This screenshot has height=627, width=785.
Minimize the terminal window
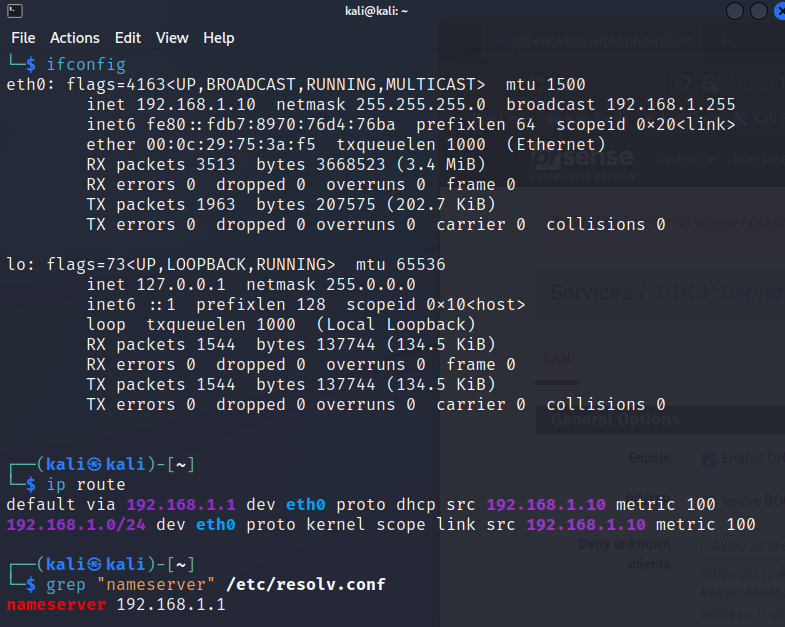click(736, 11)
